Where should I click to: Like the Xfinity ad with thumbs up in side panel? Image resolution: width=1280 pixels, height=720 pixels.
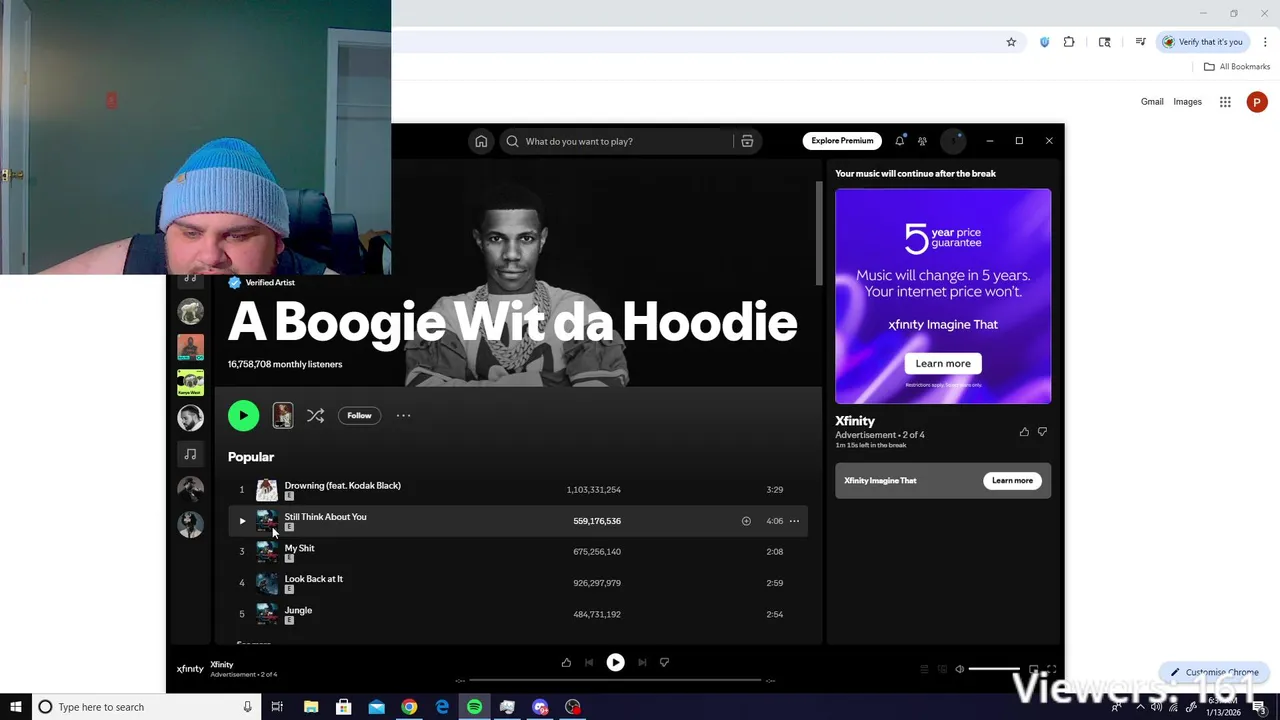point(1024,432)
